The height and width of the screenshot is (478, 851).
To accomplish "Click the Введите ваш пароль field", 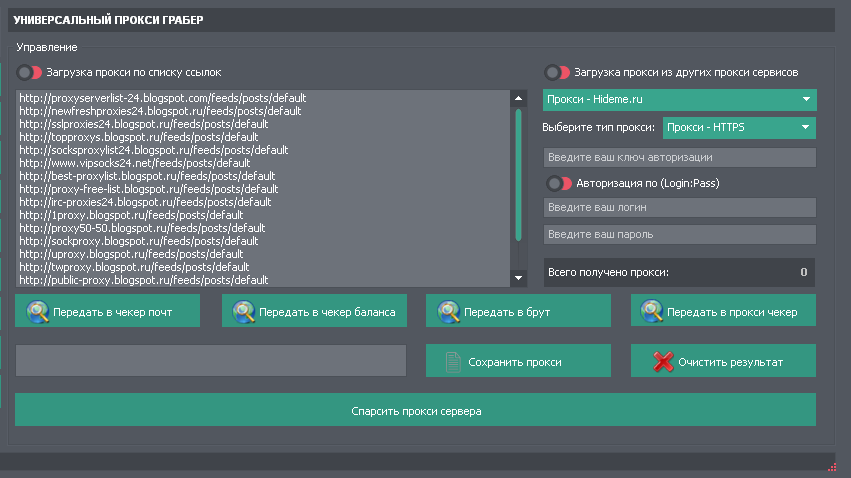I will [x=679, y=234].
